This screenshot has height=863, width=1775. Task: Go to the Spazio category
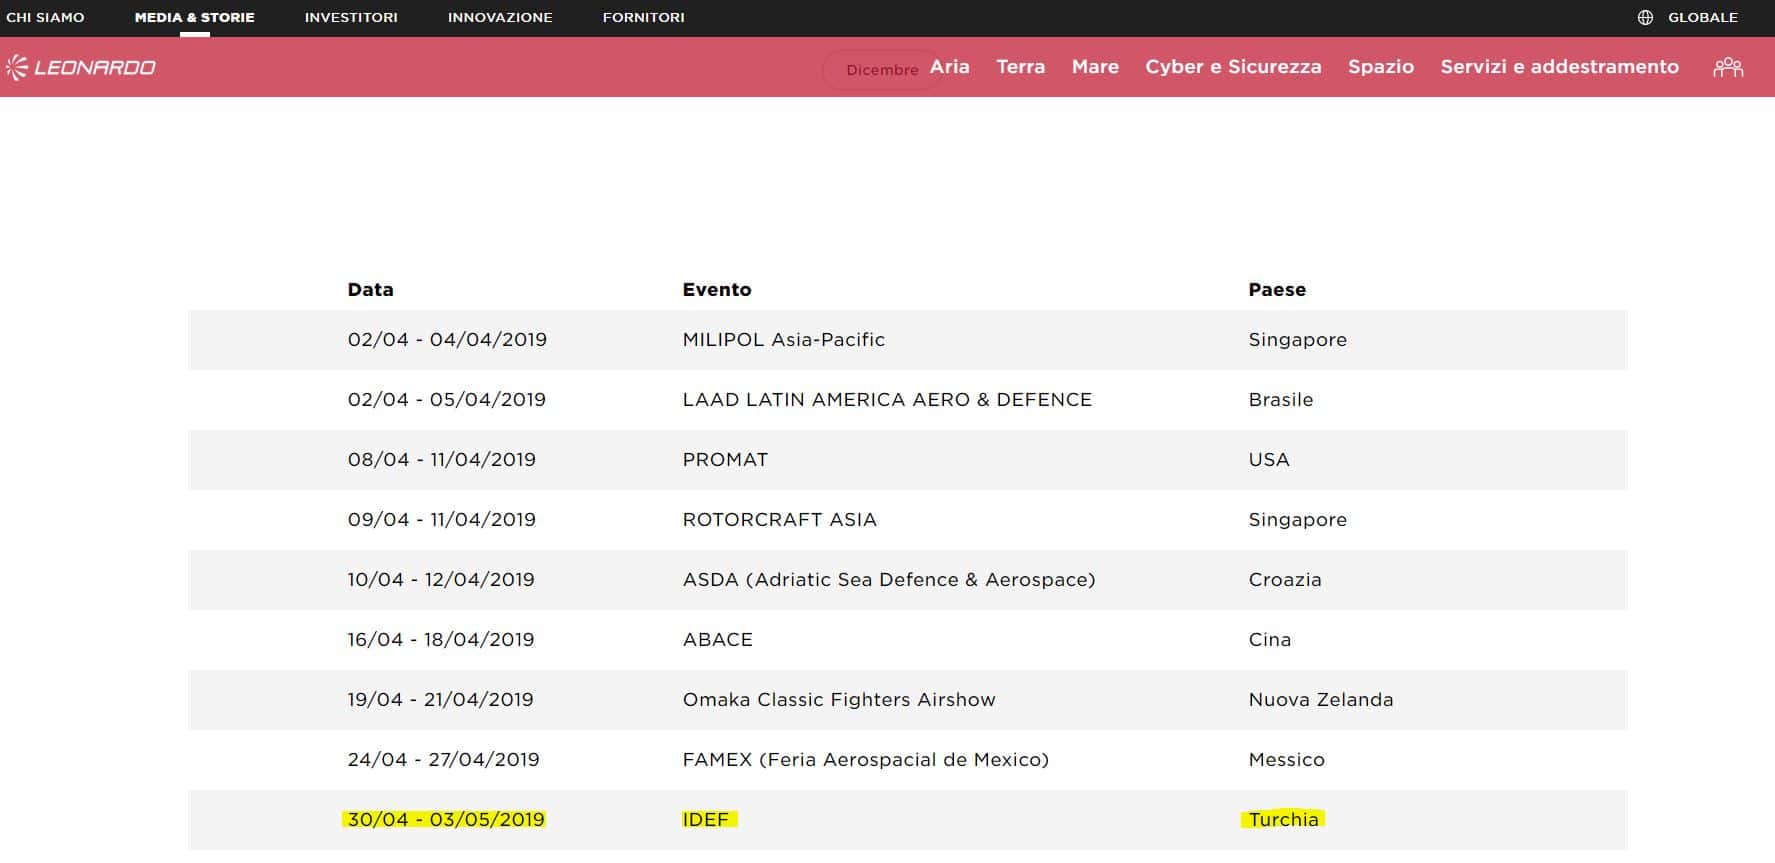[x=1380, y=67]
